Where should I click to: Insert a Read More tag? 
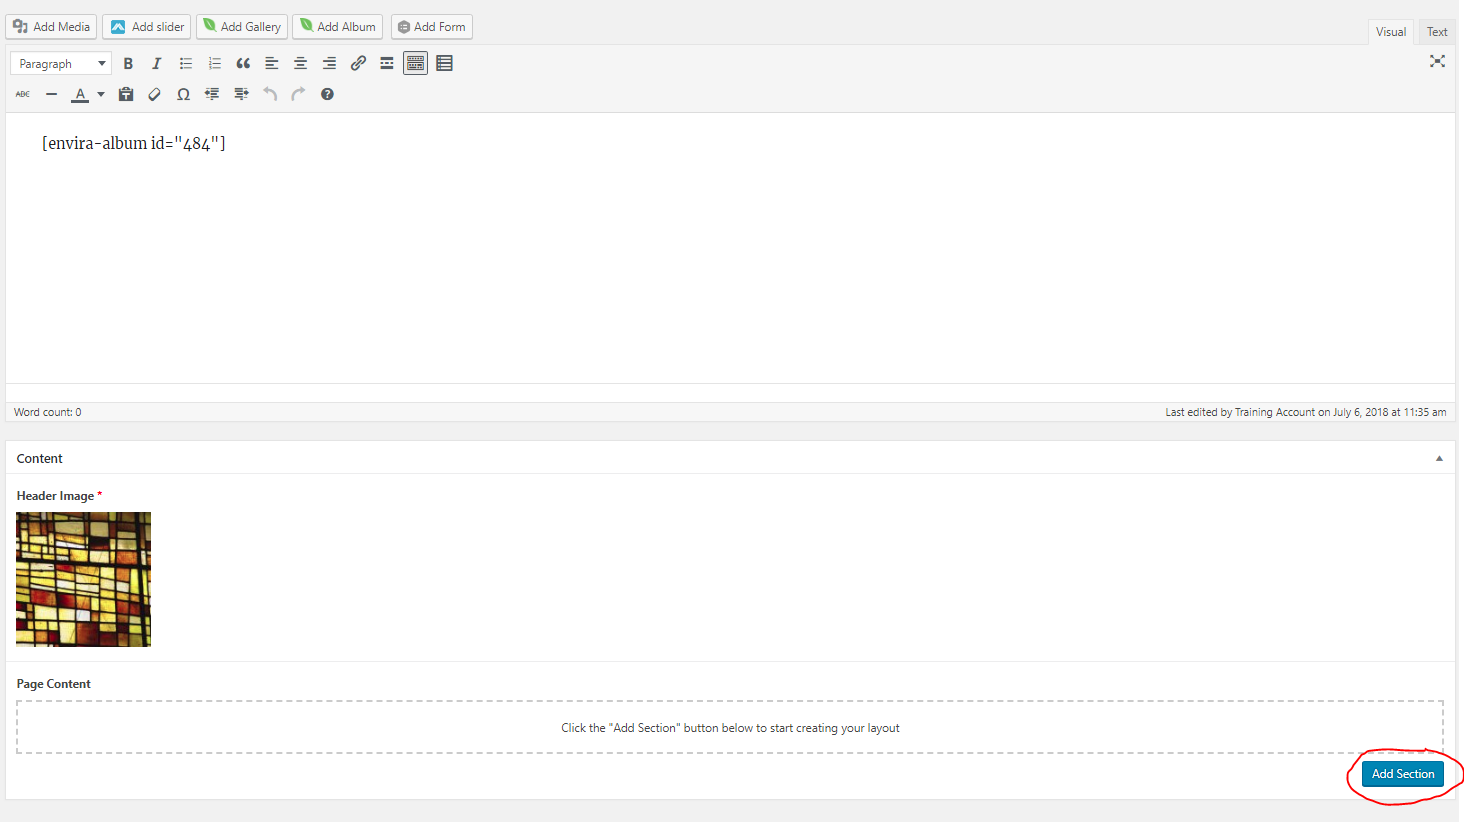click(387, 63)
